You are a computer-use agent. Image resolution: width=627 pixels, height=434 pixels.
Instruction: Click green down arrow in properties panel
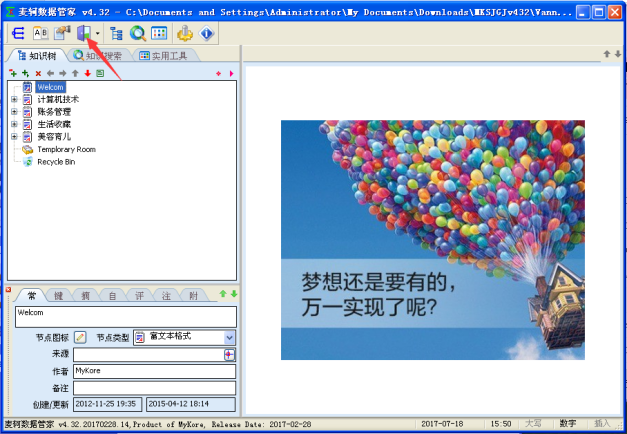(234, 294)
